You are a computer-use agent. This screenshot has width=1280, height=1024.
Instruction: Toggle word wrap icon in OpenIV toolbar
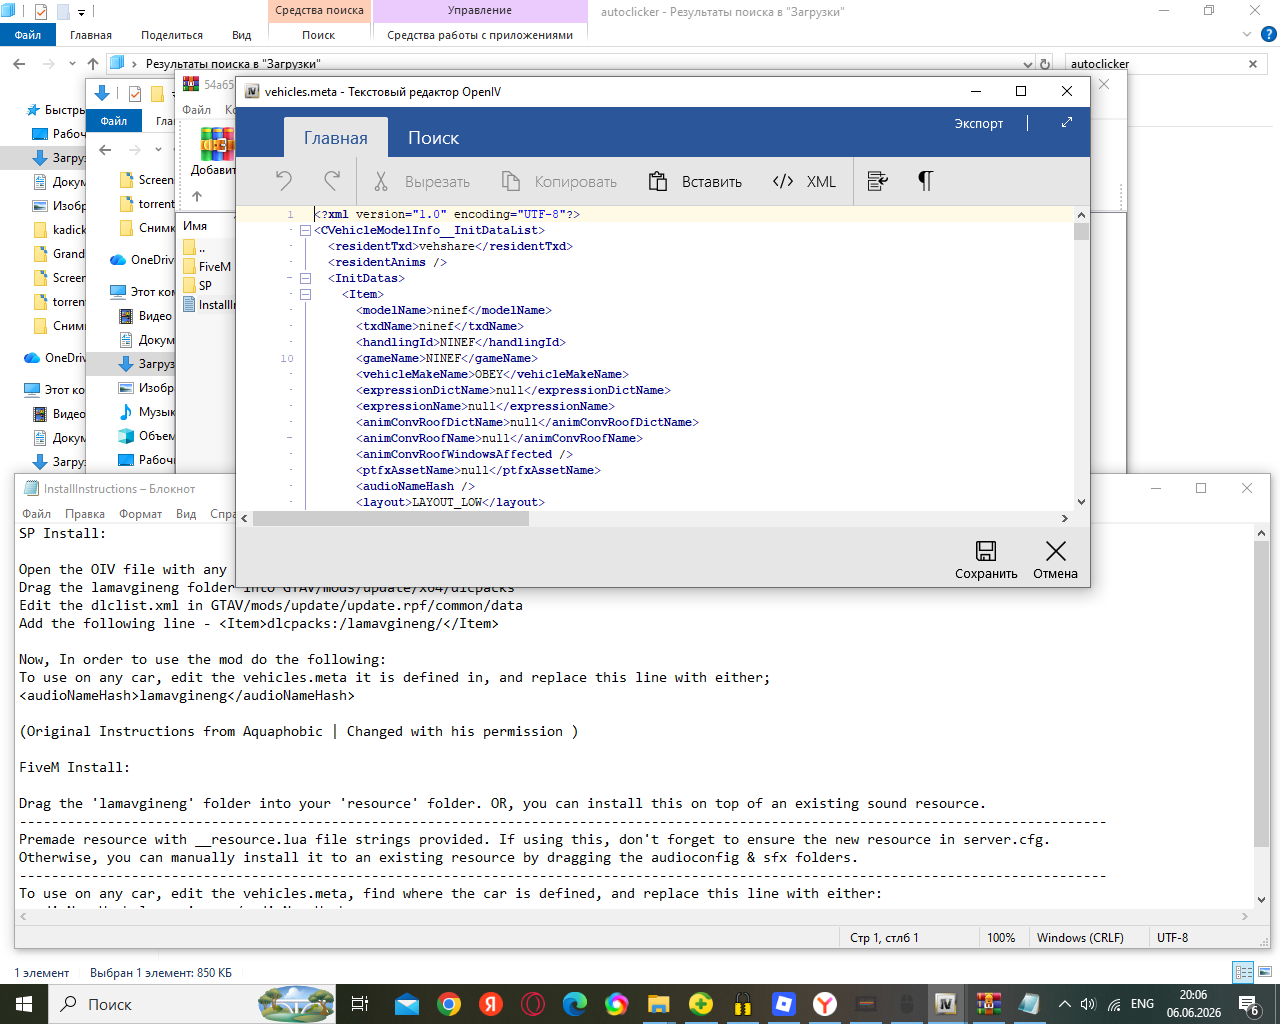(x=878, y=181)
